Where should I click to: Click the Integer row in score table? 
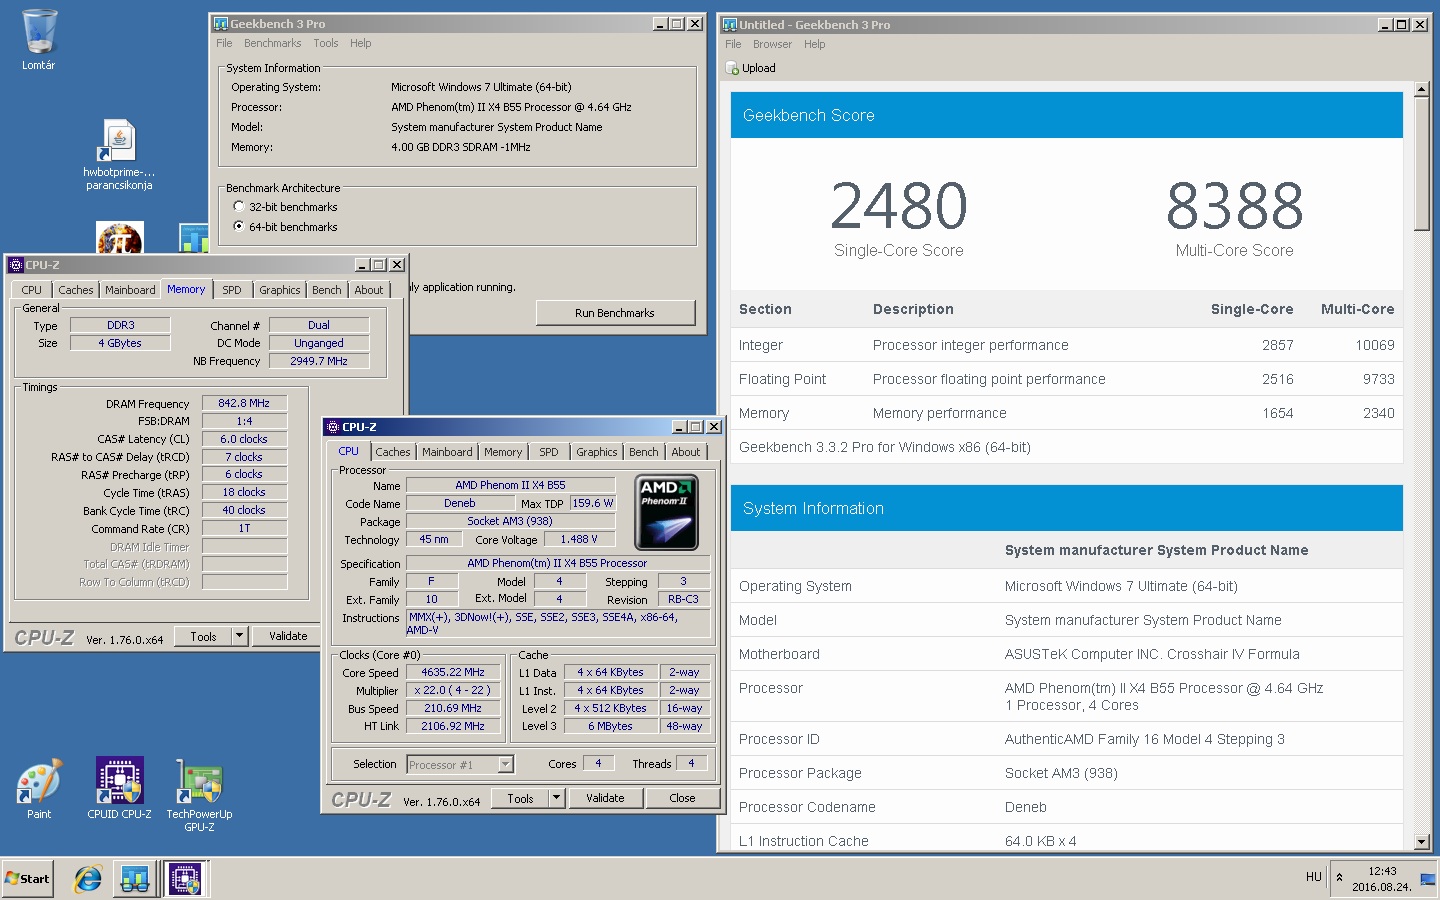(1067, 345)
